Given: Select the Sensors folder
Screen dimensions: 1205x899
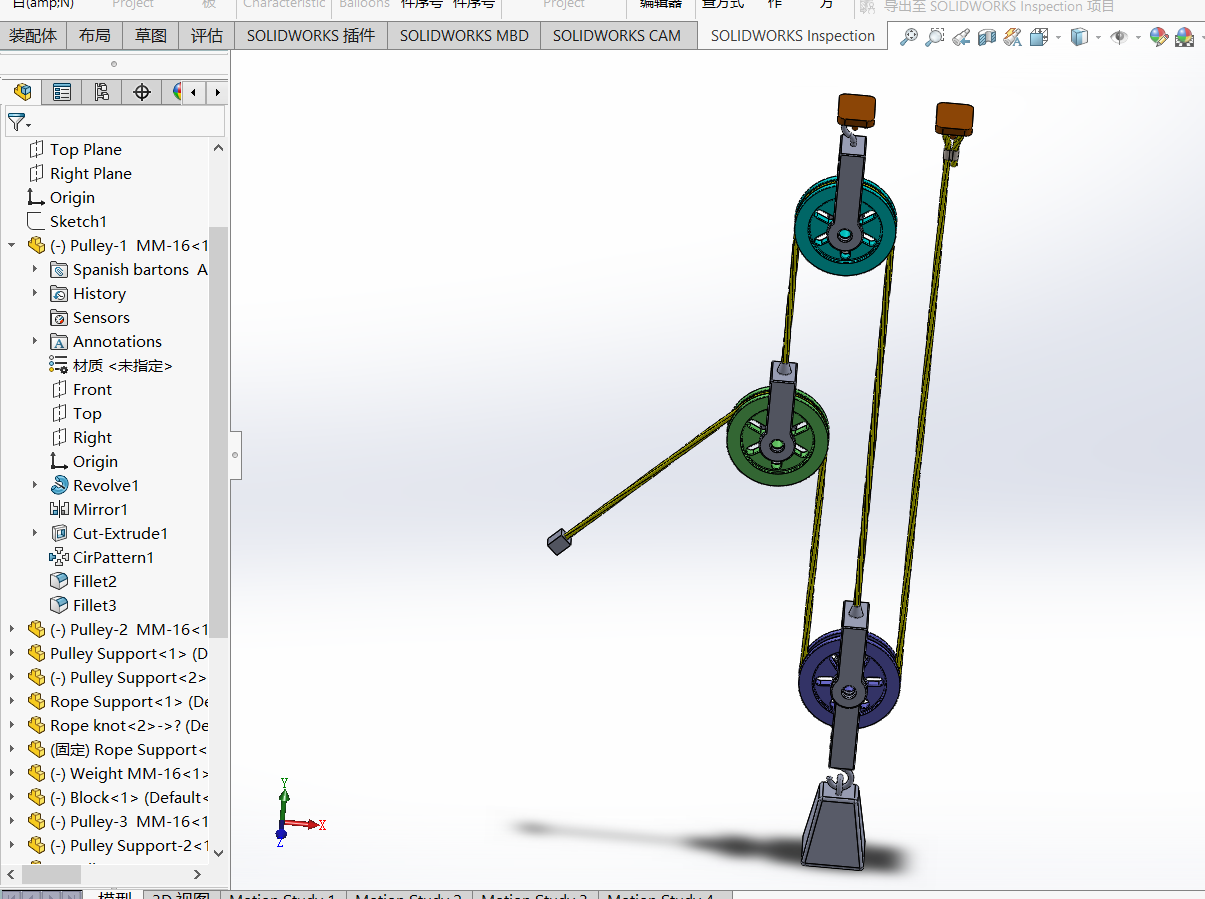Looking at the screenshot, I should [101, 317].
